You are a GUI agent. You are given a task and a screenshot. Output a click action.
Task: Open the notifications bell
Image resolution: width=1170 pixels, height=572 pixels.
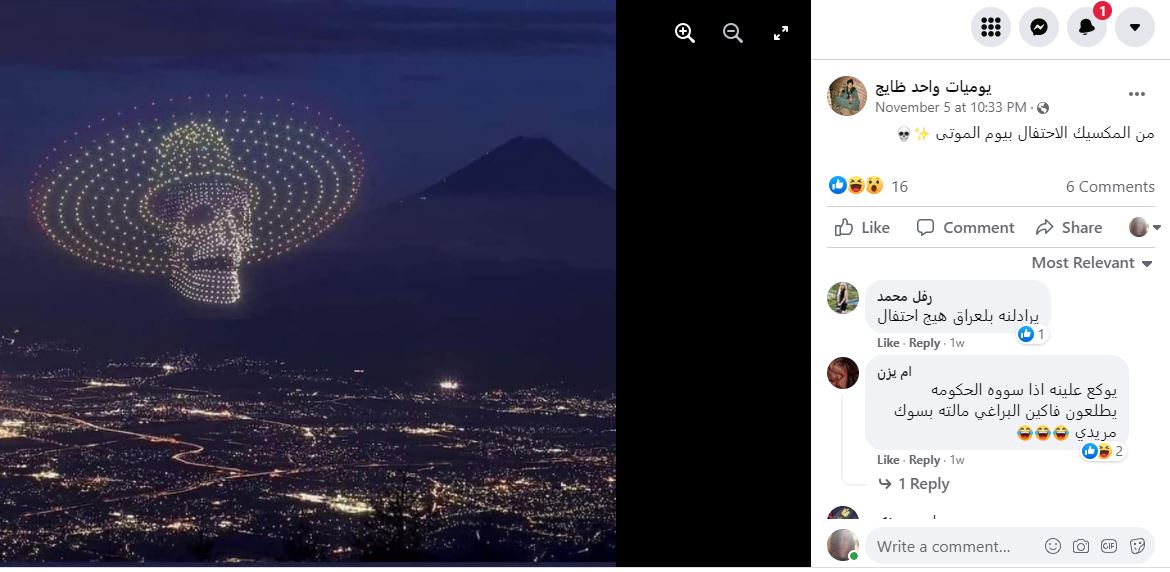click(1087, 28)
